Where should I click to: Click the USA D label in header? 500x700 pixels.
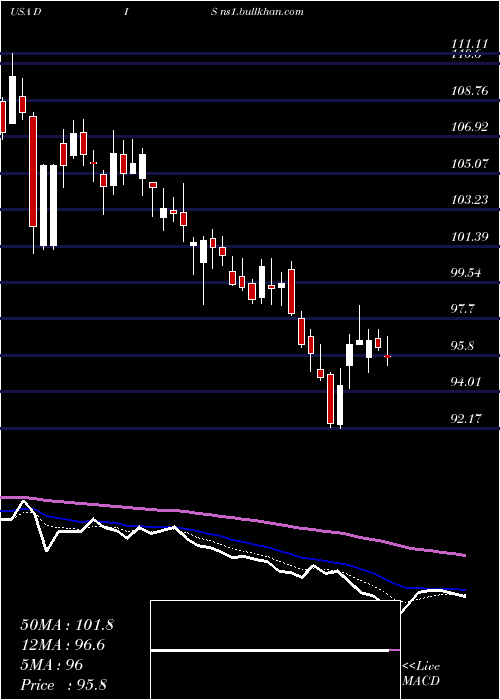tap(25, 11)
